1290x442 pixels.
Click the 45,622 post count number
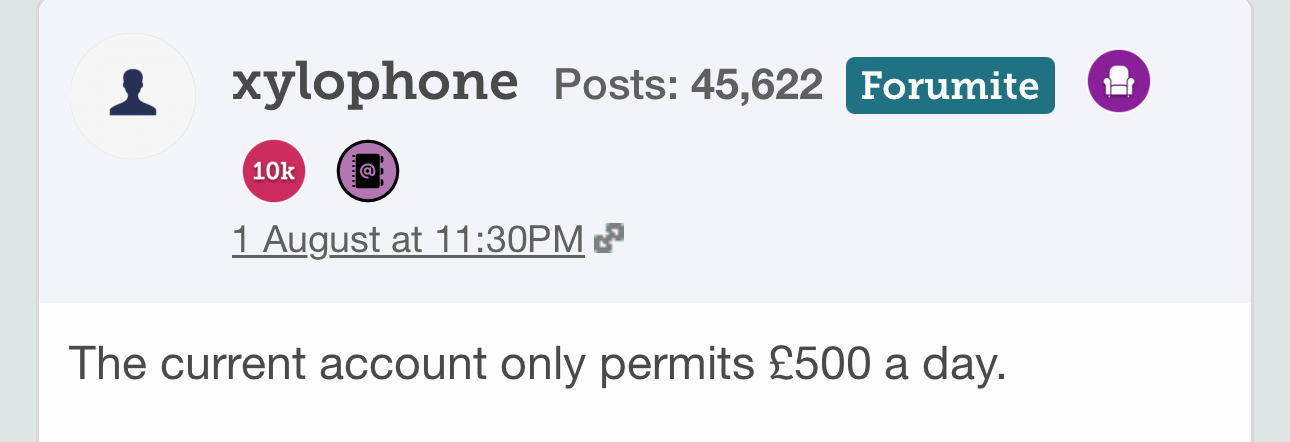click(757, 85)
